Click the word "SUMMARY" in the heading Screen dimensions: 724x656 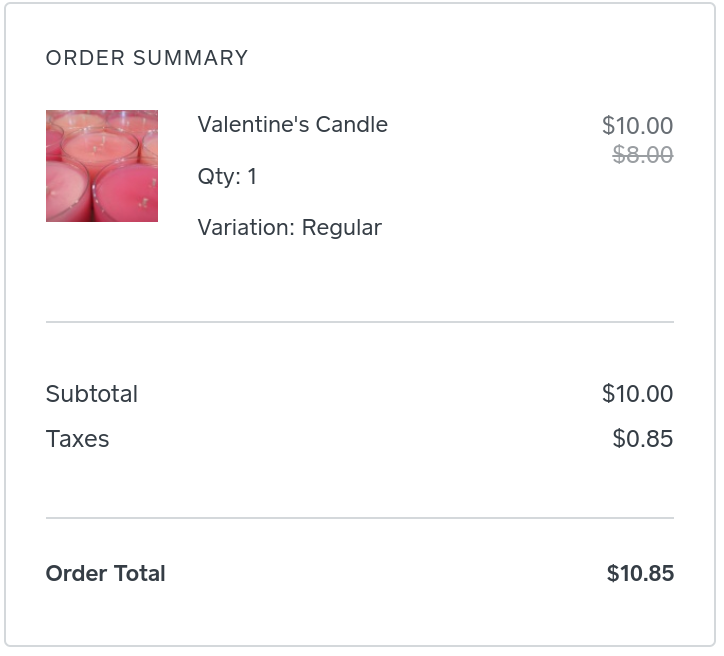coord(189,58)
